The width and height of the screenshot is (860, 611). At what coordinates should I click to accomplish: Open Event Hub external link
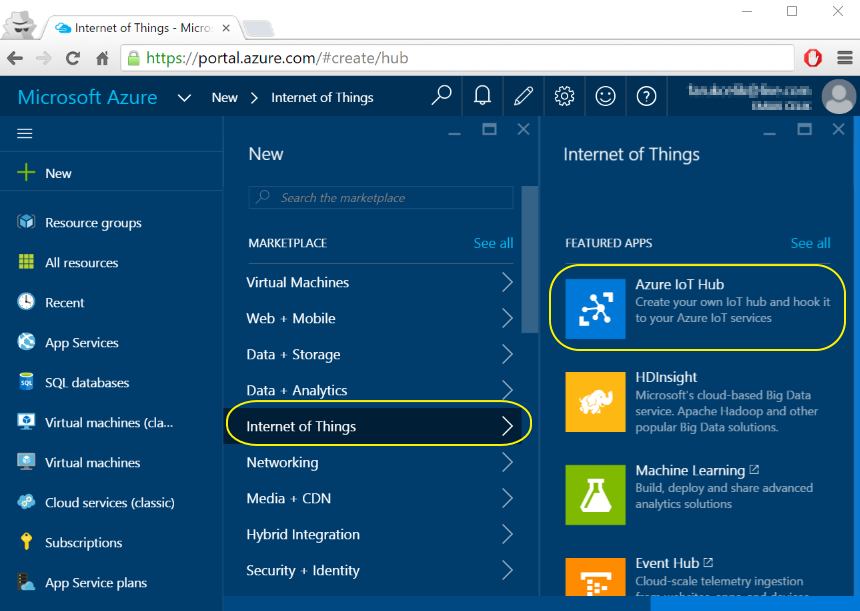[708, 562]
